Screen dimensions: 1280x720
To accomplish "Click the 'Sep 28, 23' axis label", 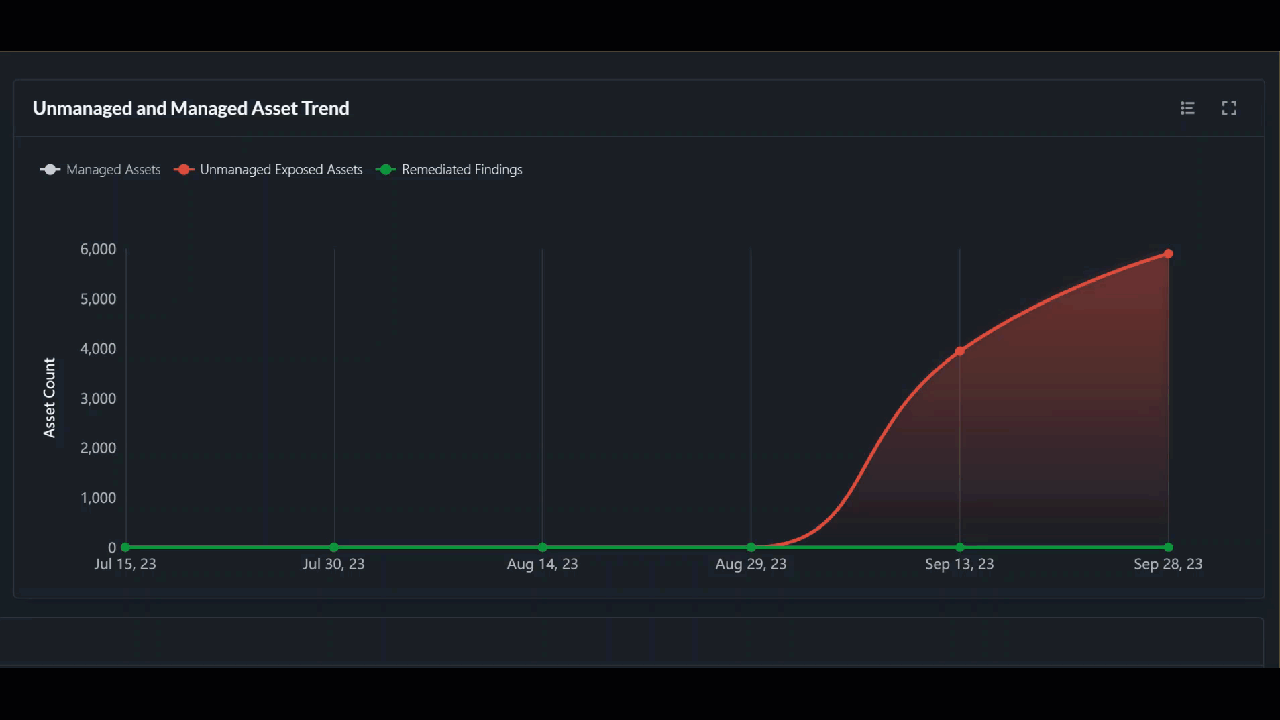I will (1168, 564).
